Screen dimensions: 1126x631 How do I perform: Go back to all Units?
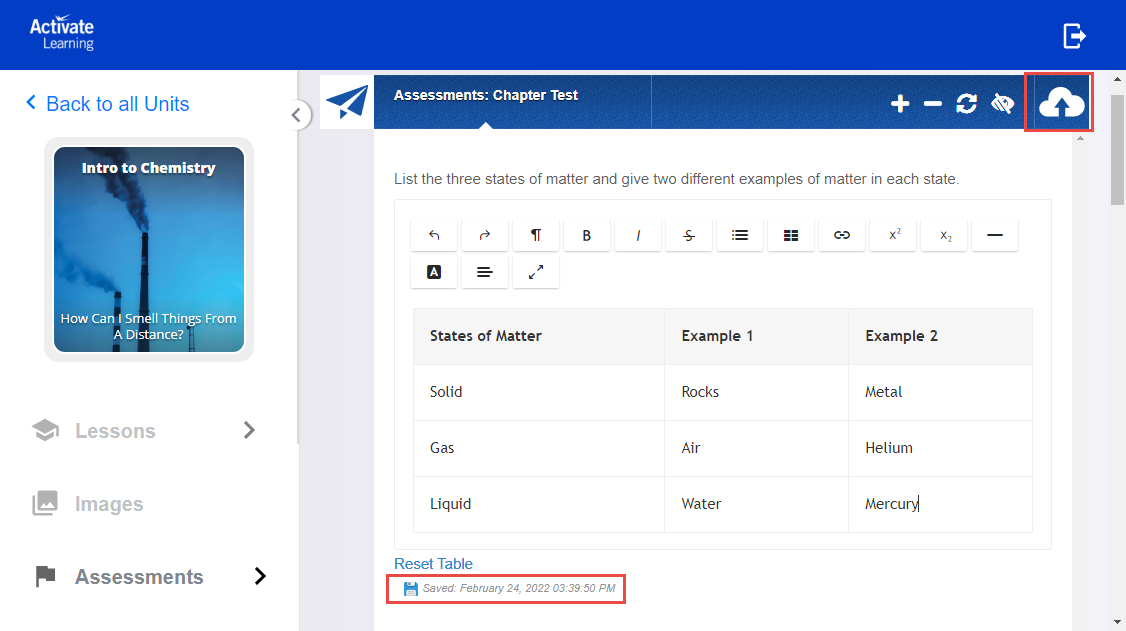coord(107,103)
